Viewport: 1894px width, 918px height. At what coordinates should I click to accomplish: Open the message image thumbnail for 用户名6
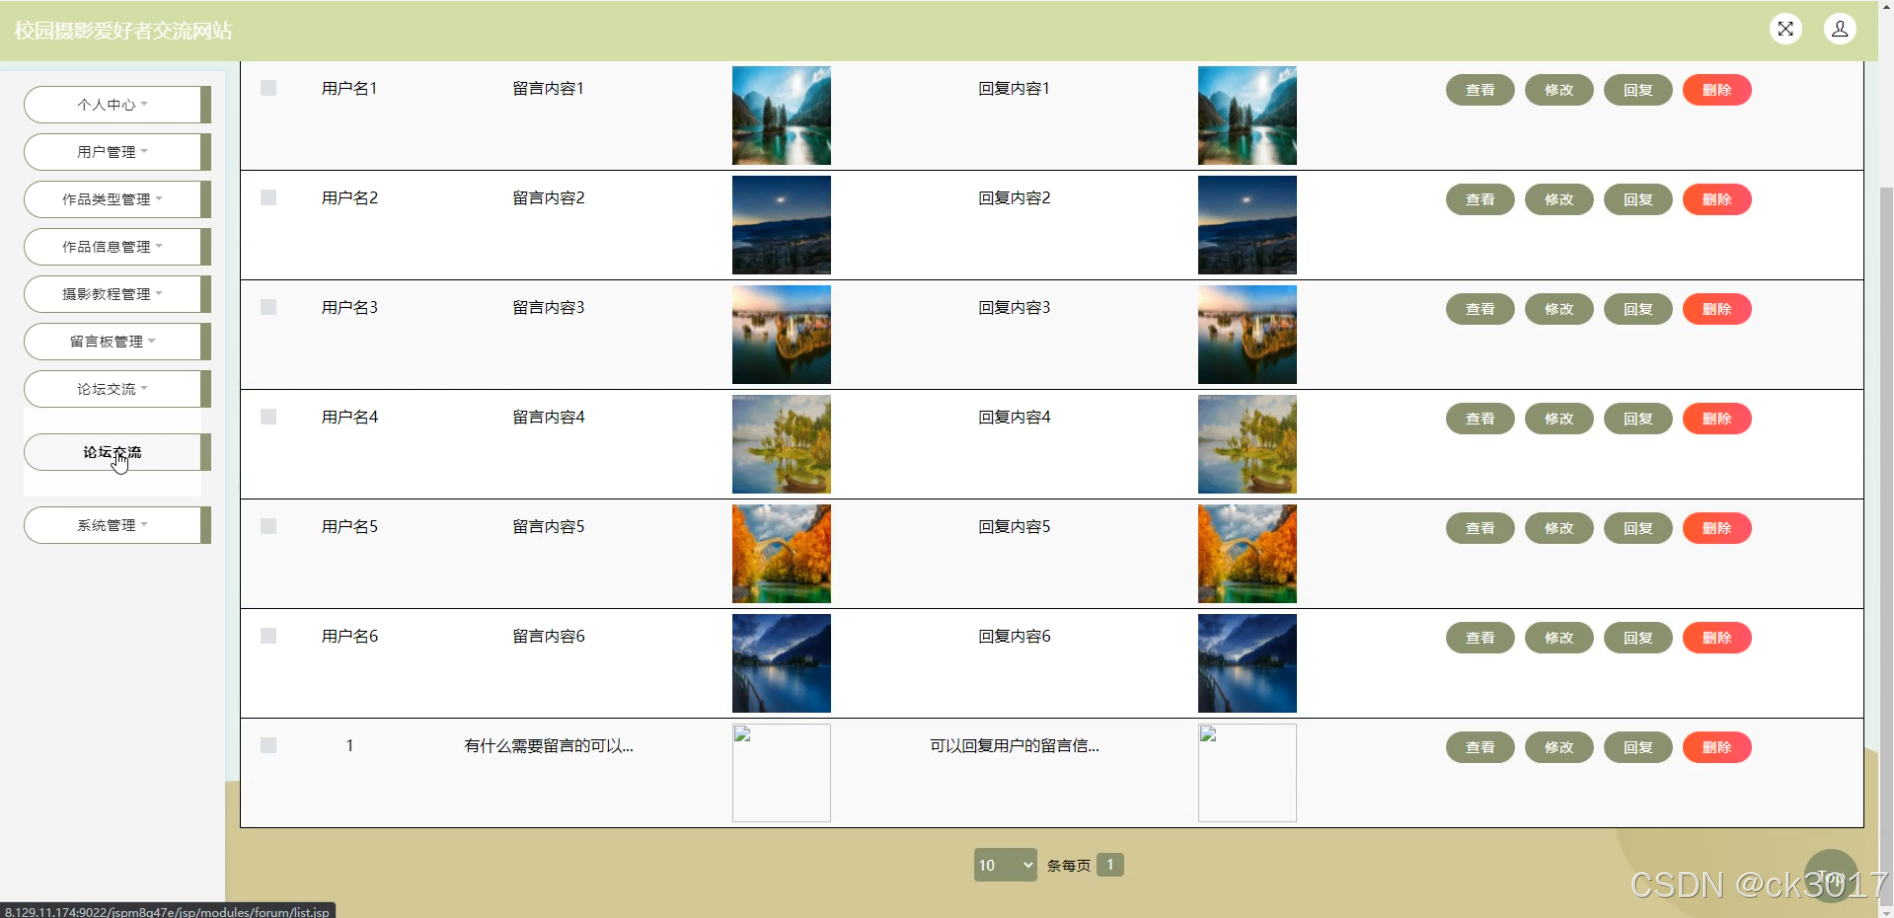coord(781,663)
